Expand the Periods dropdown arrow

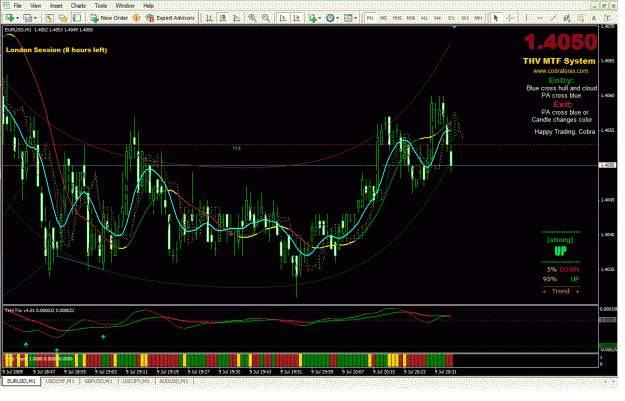click(x=337, y=18)
